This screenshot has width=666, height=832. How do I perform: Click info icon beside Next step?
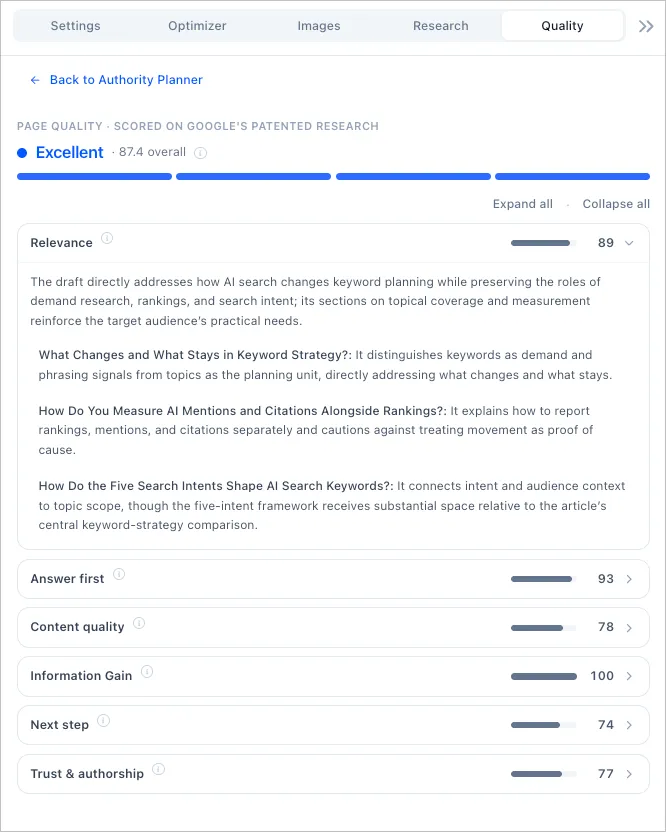(103, 721)
